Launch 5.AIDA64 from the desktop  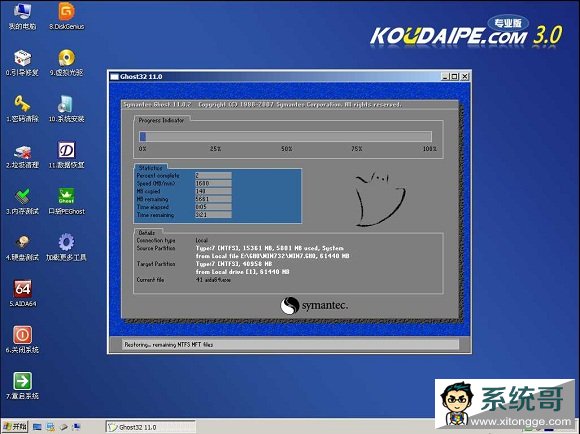click(x=23, y=293)
